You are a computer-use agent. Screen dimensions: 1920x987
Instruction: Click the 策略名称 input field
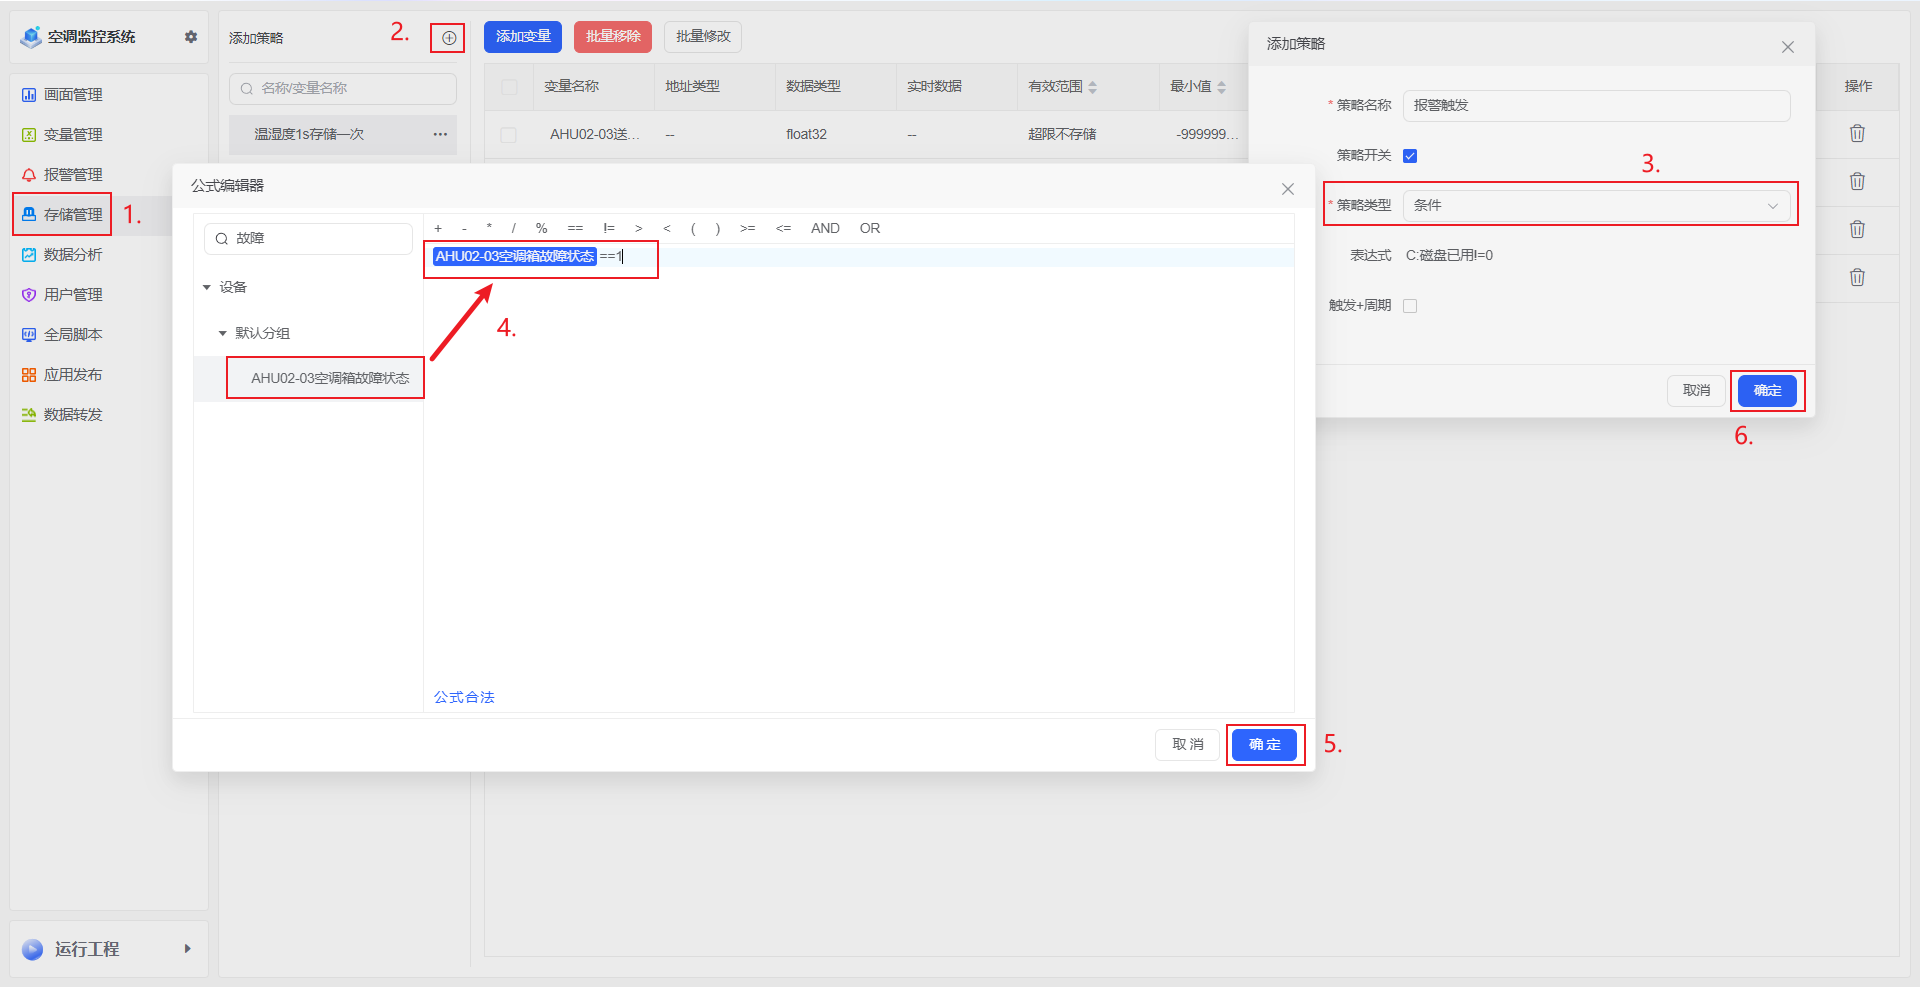pos(1596,106)
